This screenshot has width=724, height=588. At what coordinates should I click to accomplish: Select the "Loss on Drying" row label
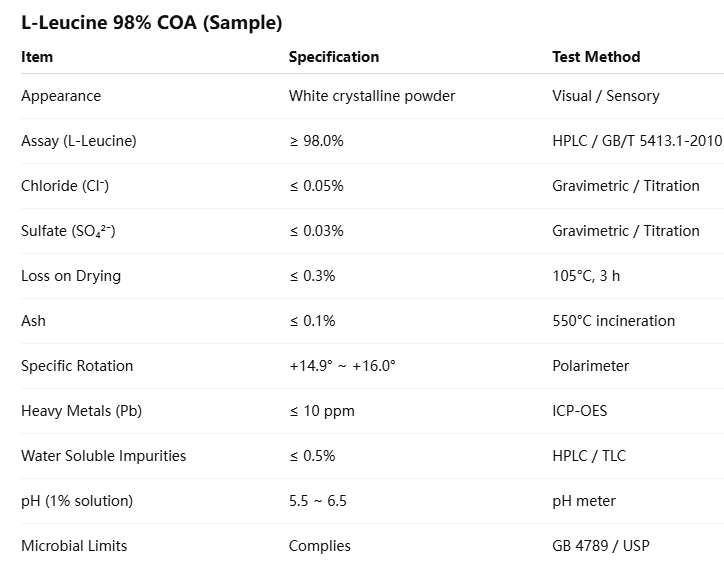point(71,276)
